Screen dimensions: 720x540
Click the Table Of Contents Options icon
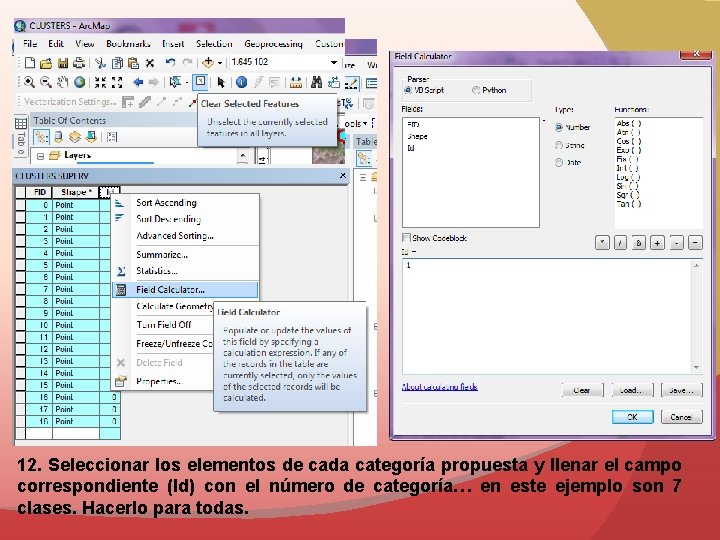112,137
